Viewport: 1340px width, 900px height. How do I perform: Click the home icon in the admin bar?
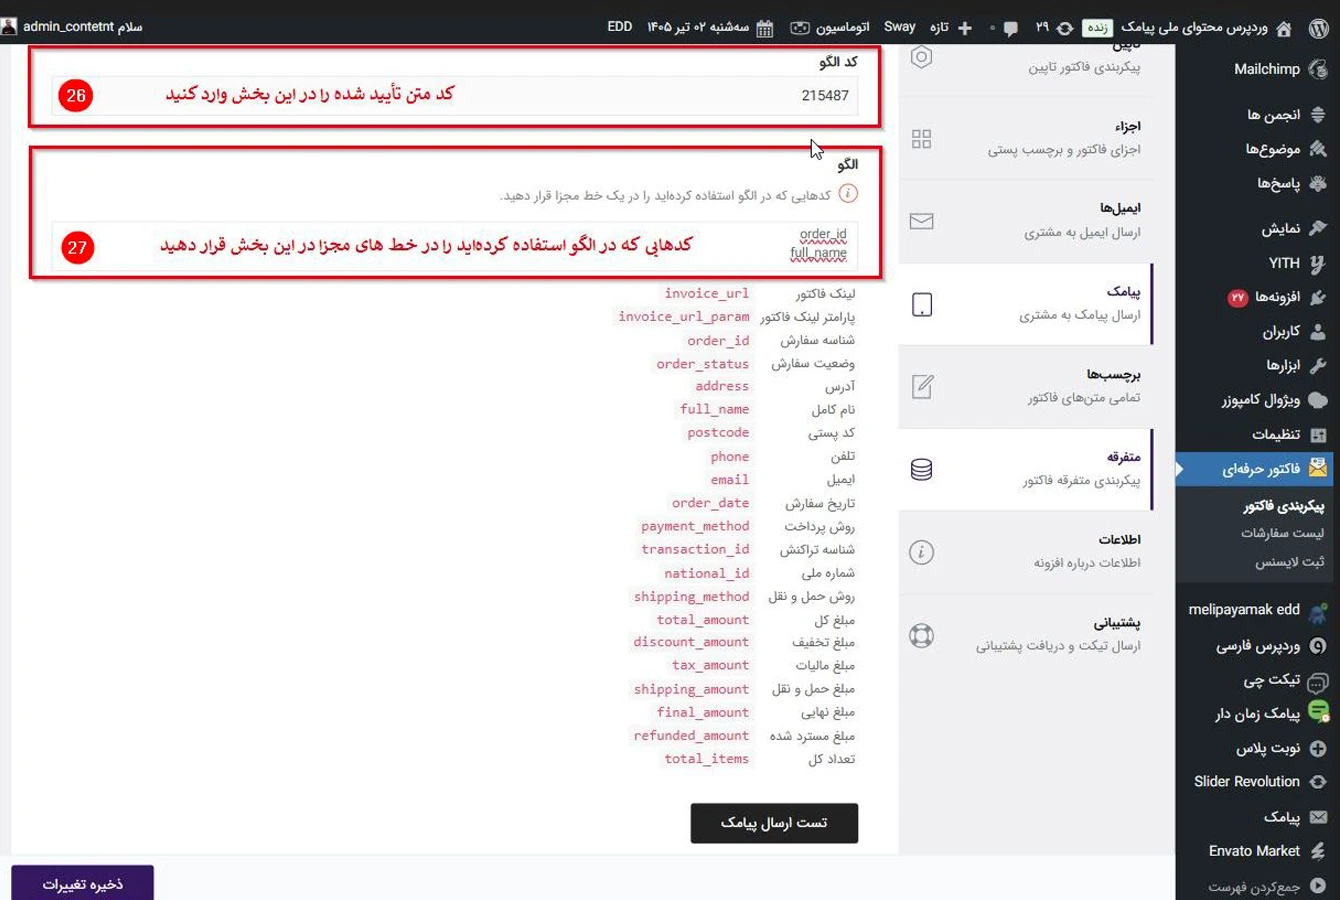click(1284, 28)
